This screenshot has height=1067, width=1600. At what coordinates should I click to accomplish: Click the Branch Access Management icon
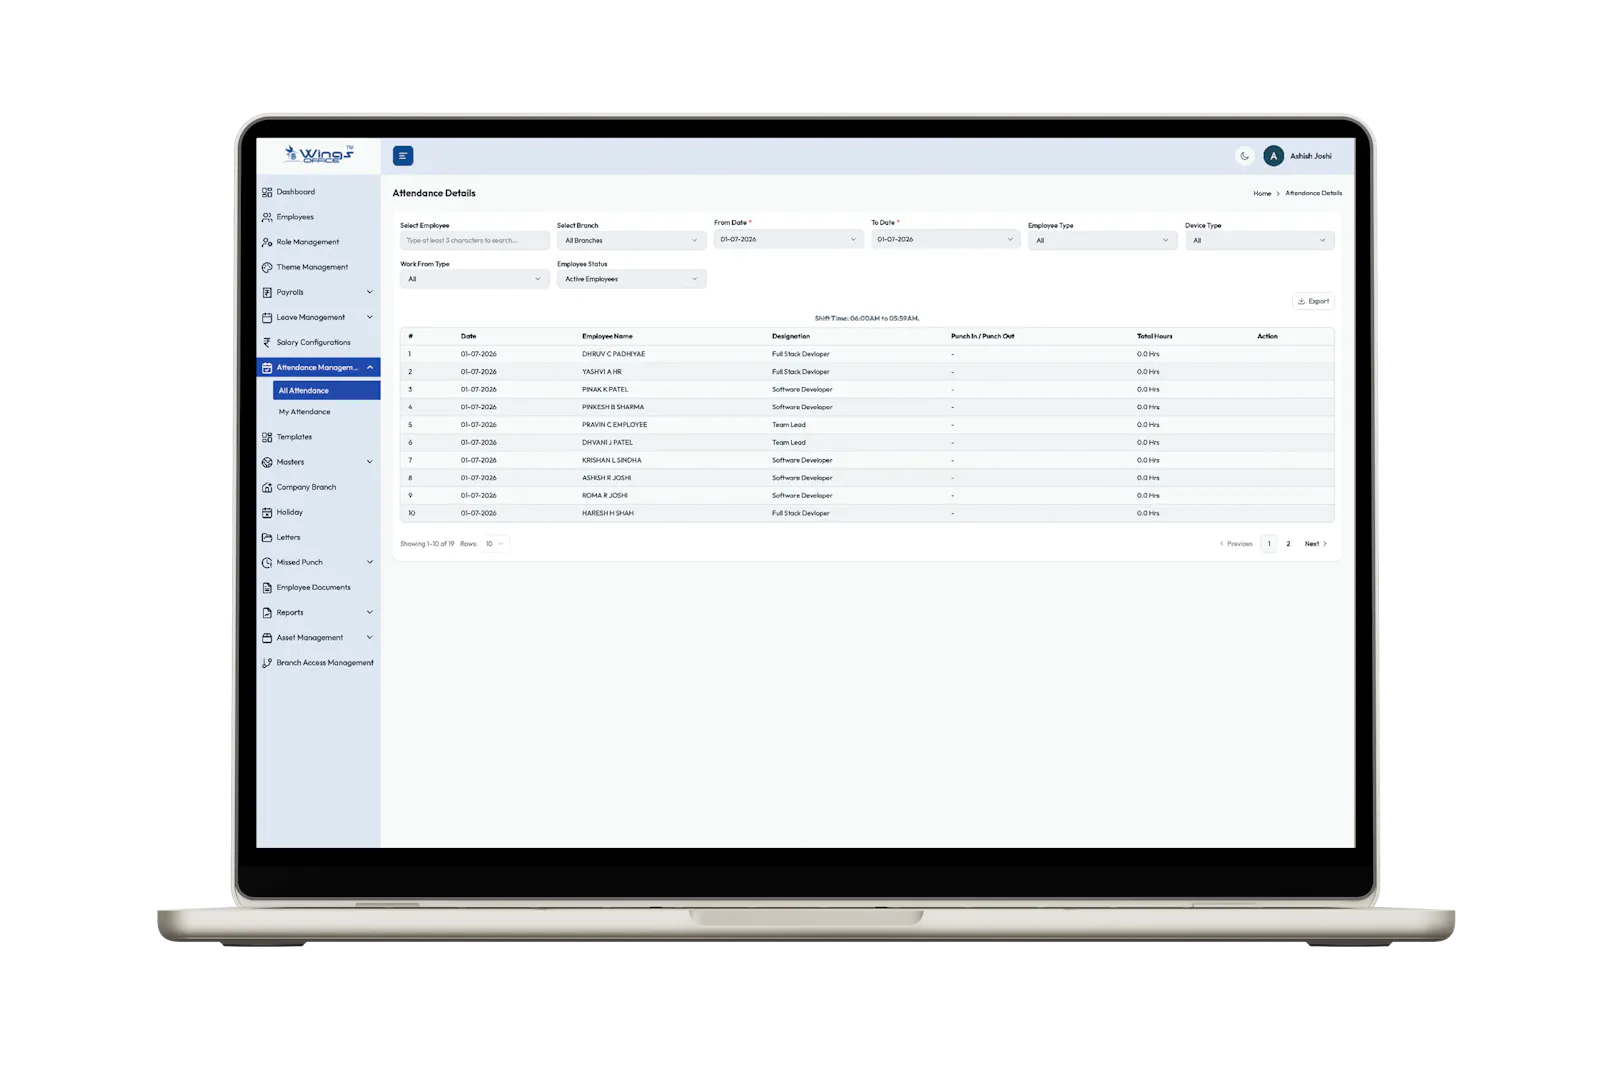[267, 662]
